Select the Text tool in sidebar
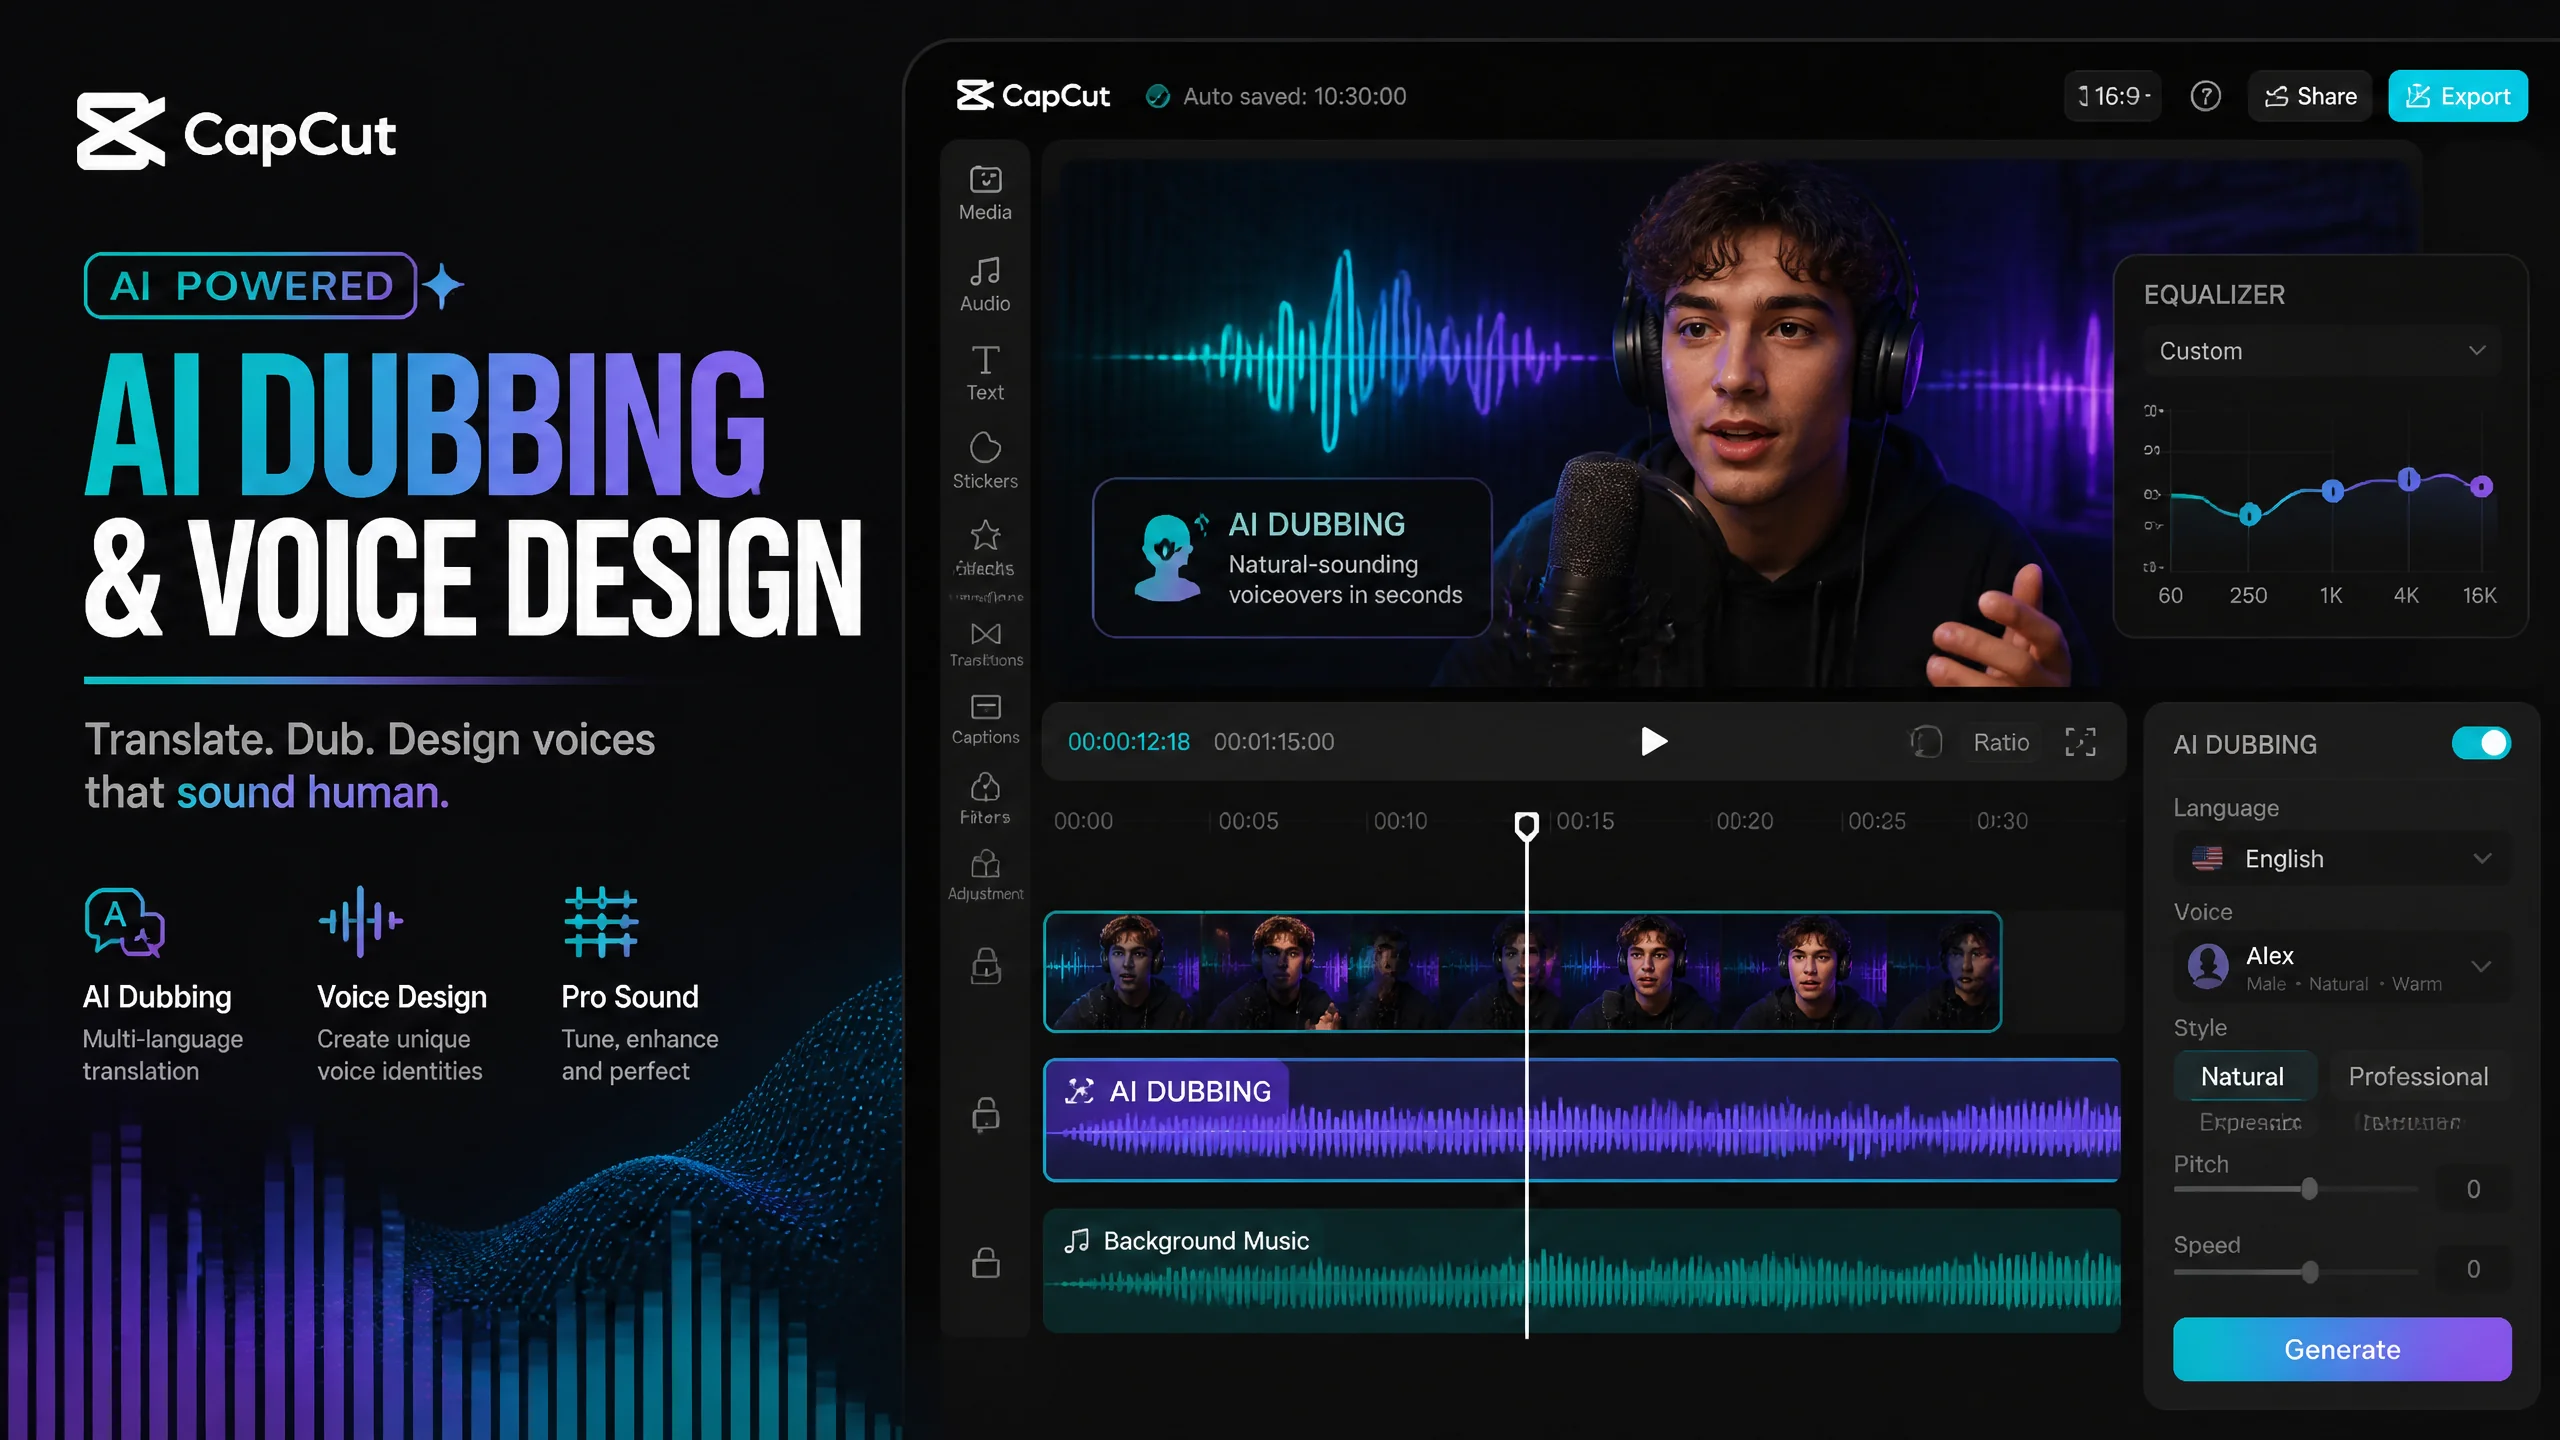The height and width of the screenshot is (1440, 2560). tap(985, 373)
